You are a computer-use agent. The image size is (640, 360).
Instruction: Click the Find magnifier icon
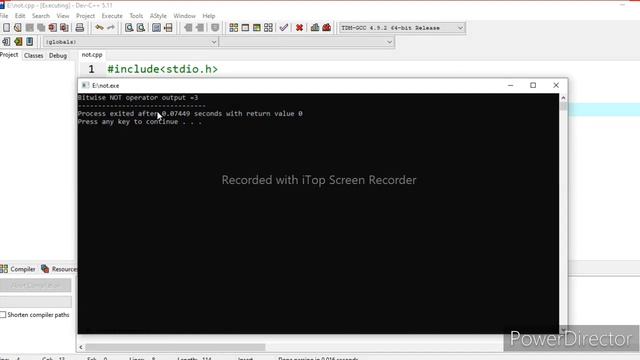(129, 28)
